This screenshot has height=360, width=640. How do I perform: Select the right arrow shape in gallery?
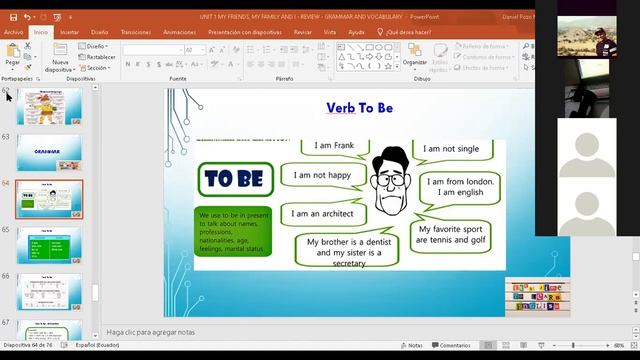[370, 57]
